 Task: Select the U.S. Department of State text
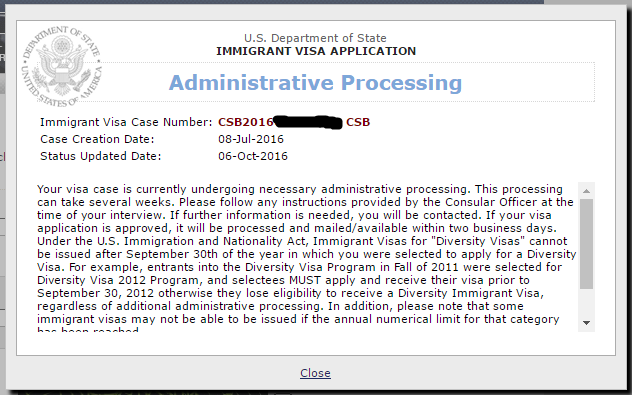[315, 38]
